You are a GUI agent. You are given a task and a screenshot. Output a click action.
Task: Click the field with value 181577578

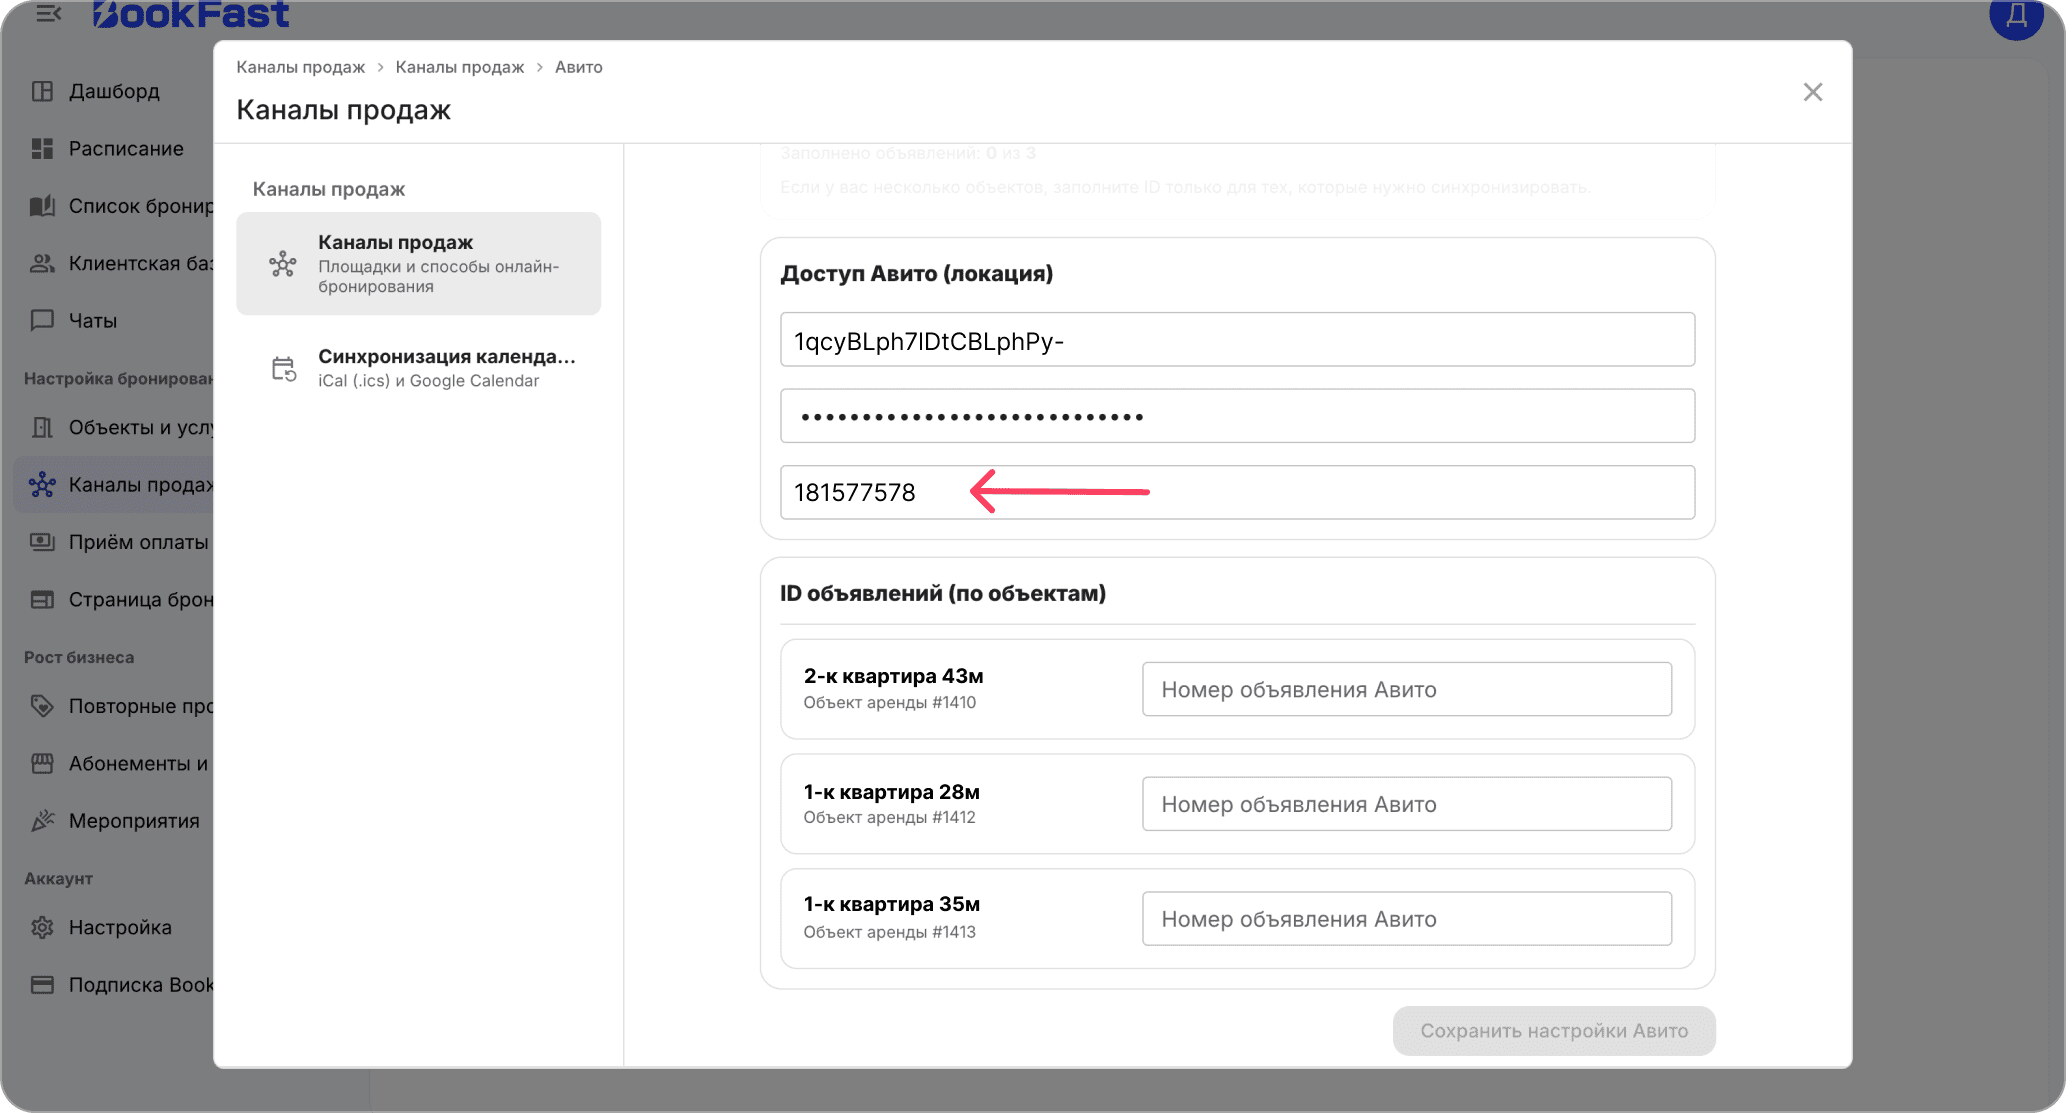pyautogui.click(x=1238, y=492)
